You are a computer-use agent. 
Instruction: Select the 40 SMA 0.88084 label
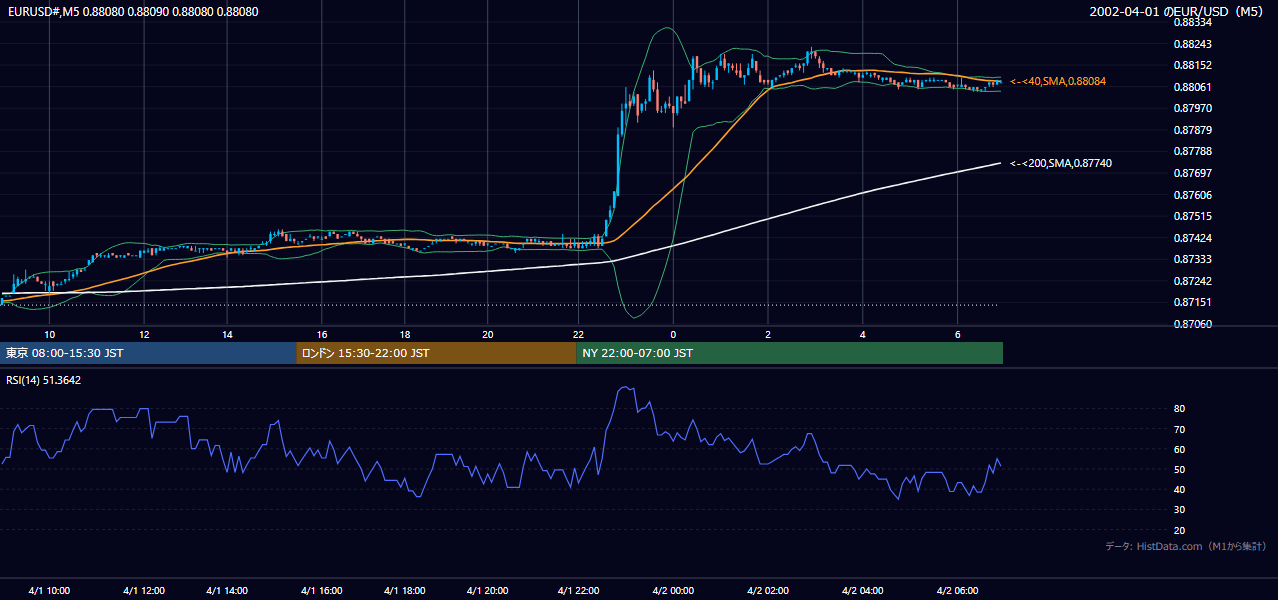(1058, 81)
